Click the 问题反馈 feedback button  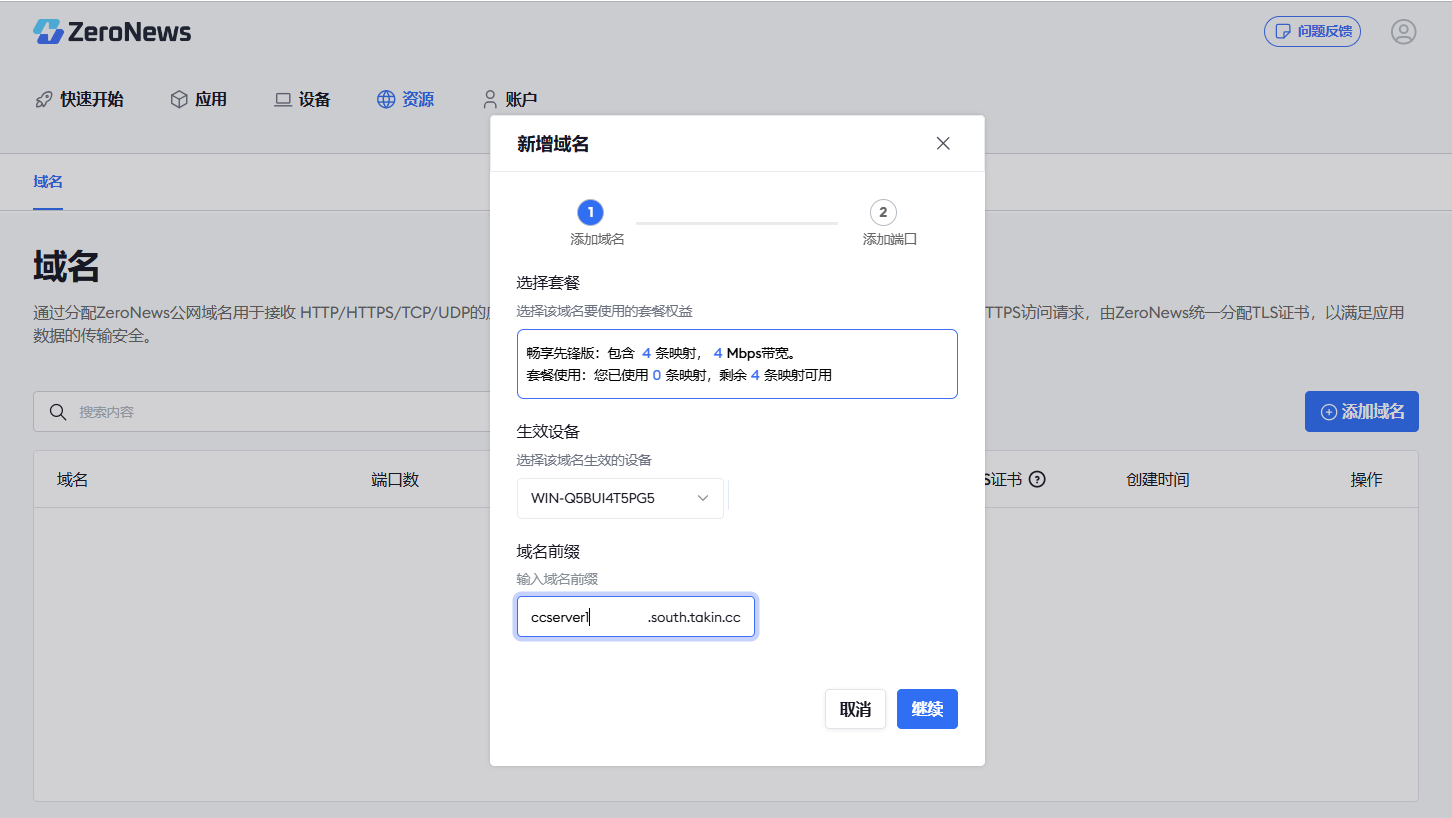point(1312,31)
